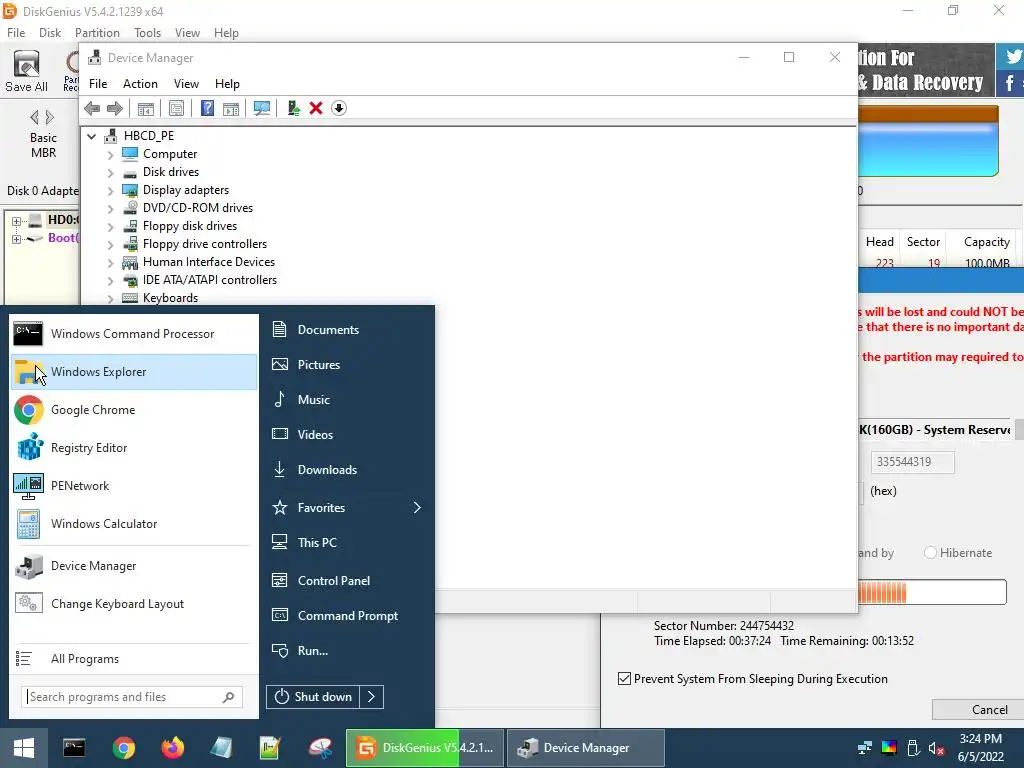Click the Chrome icon on the taskbar

tap(123, 748)
